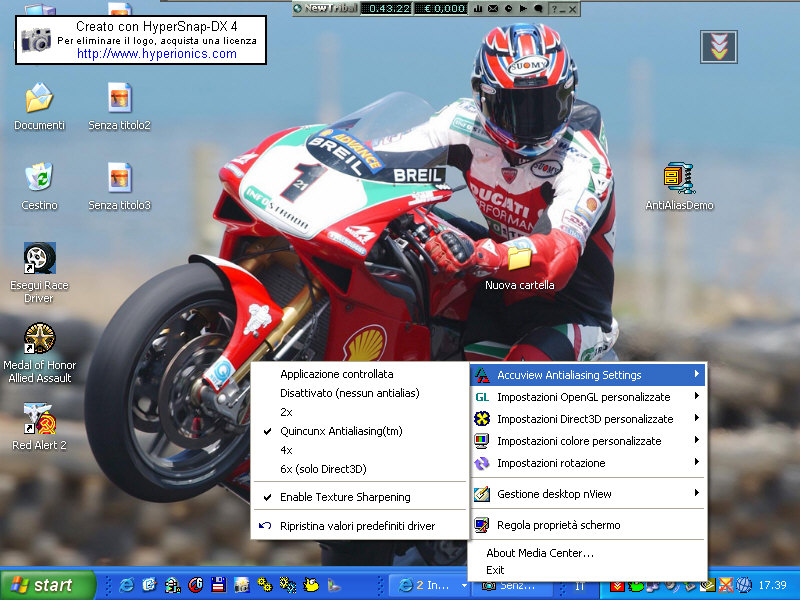
Task: Click the NewTribal € 0,000 cost display
Action: (441, 9)
